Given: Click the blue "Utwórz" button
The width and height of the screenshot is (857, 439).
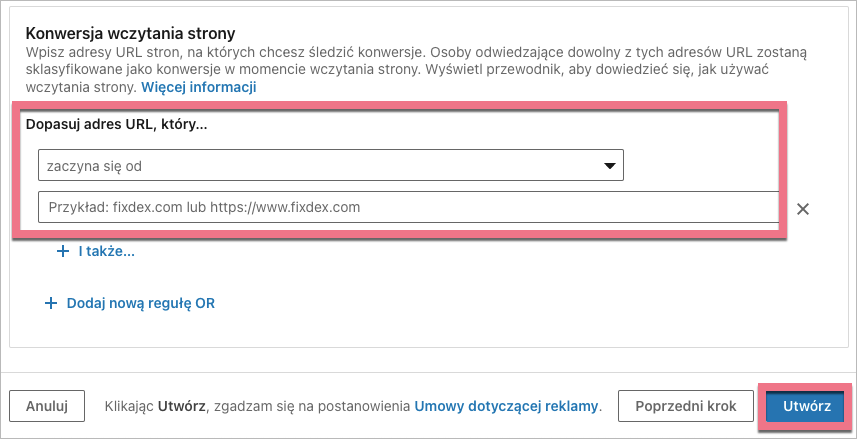Looking at the screenshot, I should point(806,406).
